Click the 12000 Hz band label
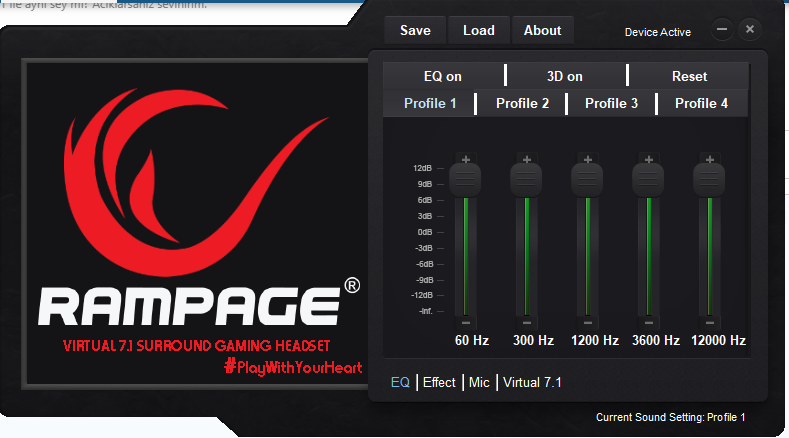This screenshot has height=438, width=789. point(718,340)
